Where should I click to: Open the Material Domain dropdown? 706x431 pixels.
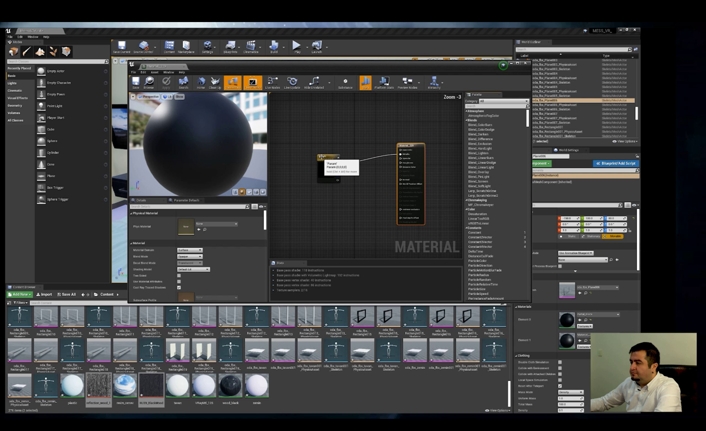pos(190,250)
